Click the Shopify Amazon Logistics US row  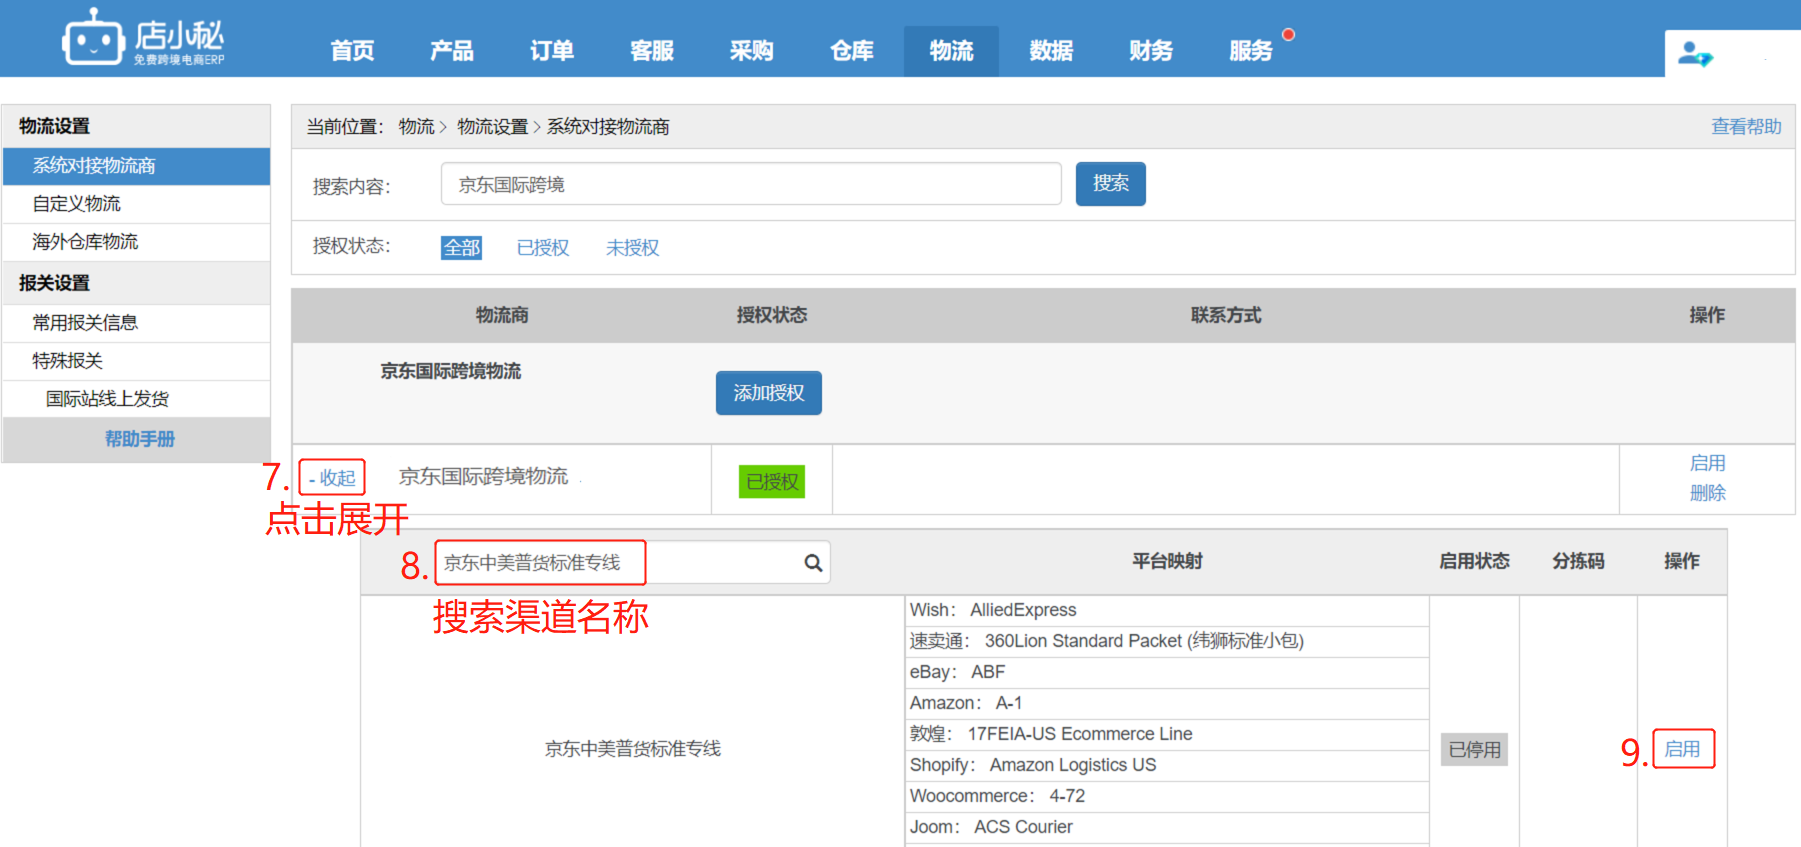pyautogui.click(x=1167, y=766)
